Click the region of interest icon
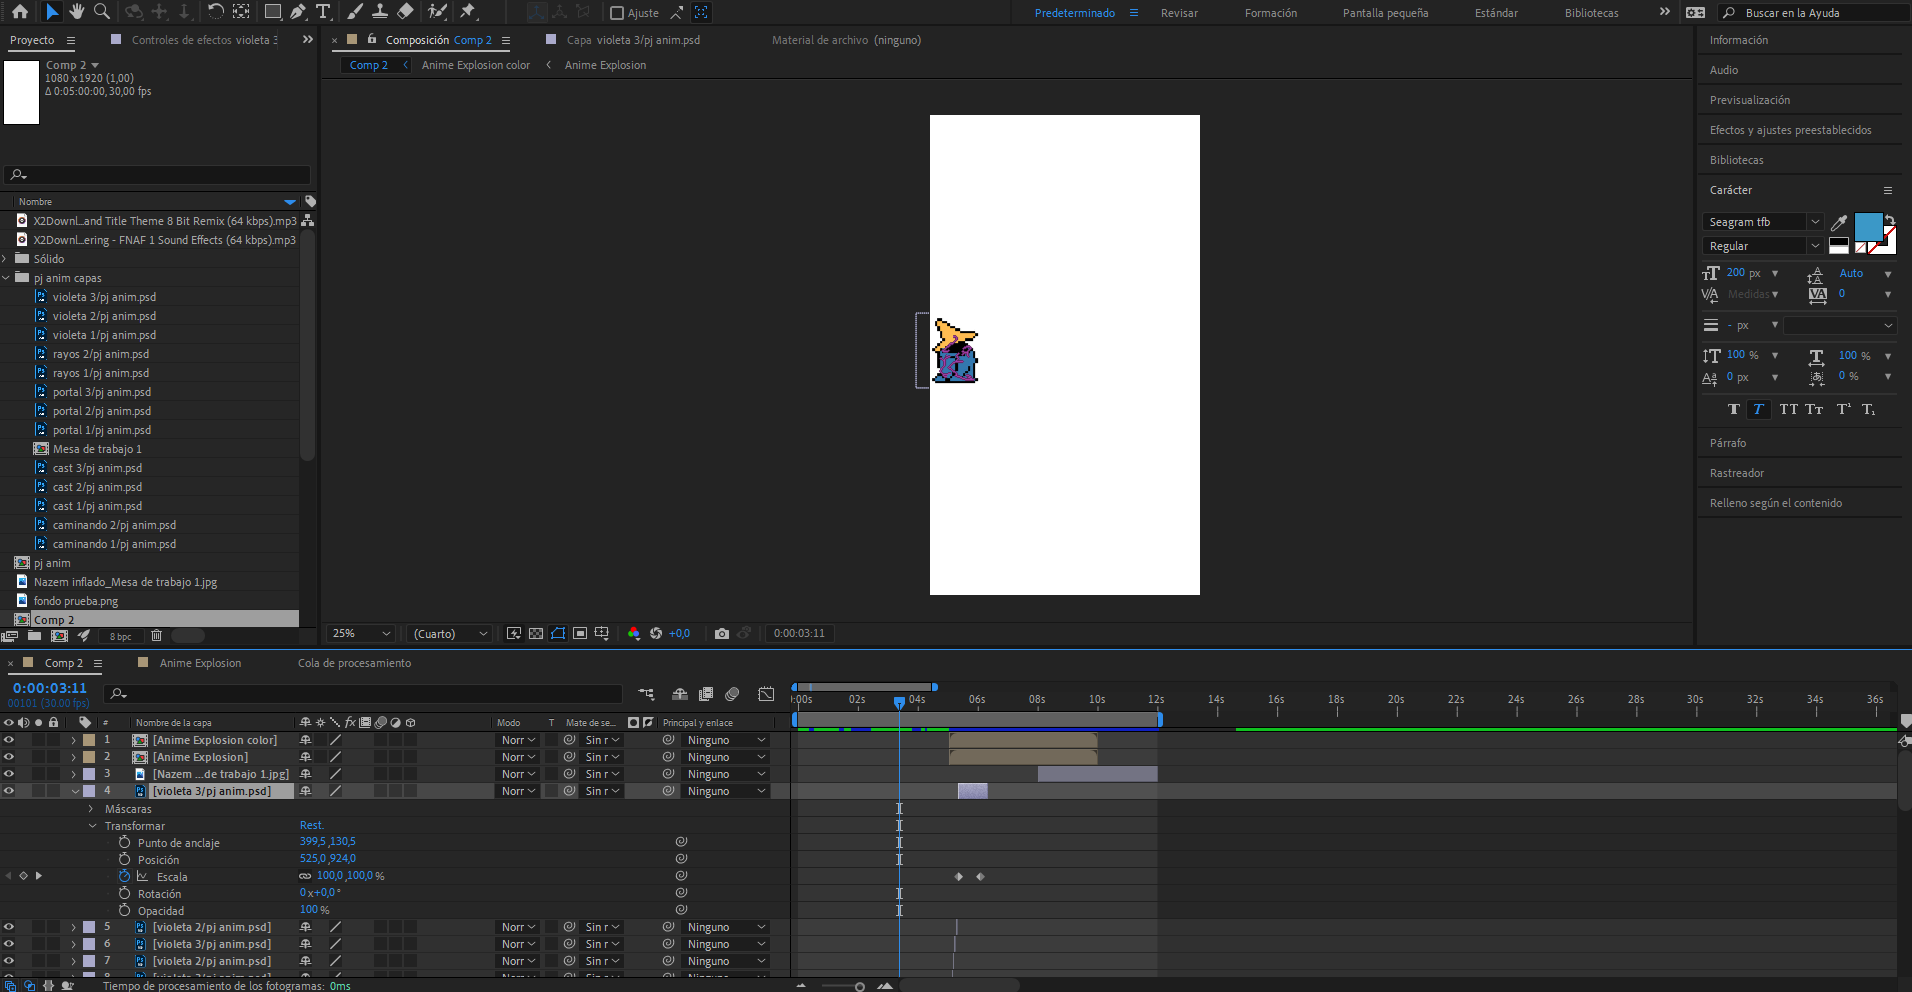The width and height of the screenshot is (1912, 992). point(580,634)
